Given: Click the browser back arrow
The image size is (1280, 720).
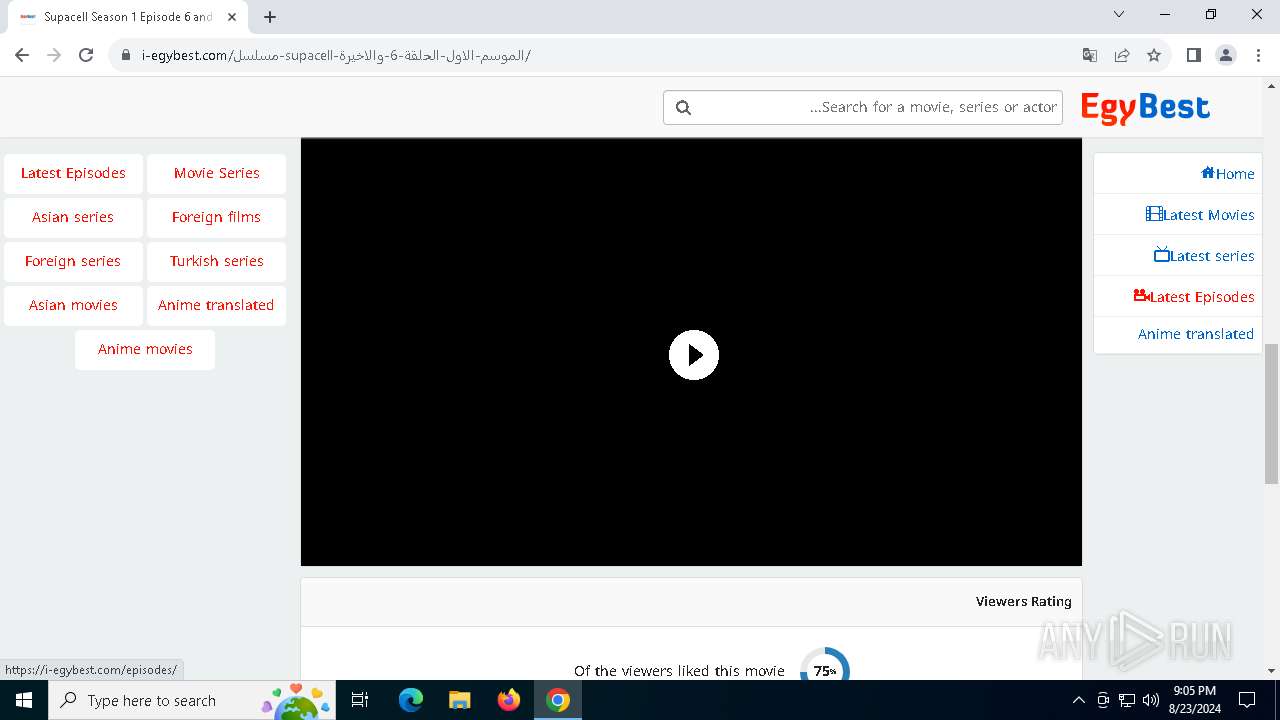Looking at the screenshot, I should coord(22,55).
